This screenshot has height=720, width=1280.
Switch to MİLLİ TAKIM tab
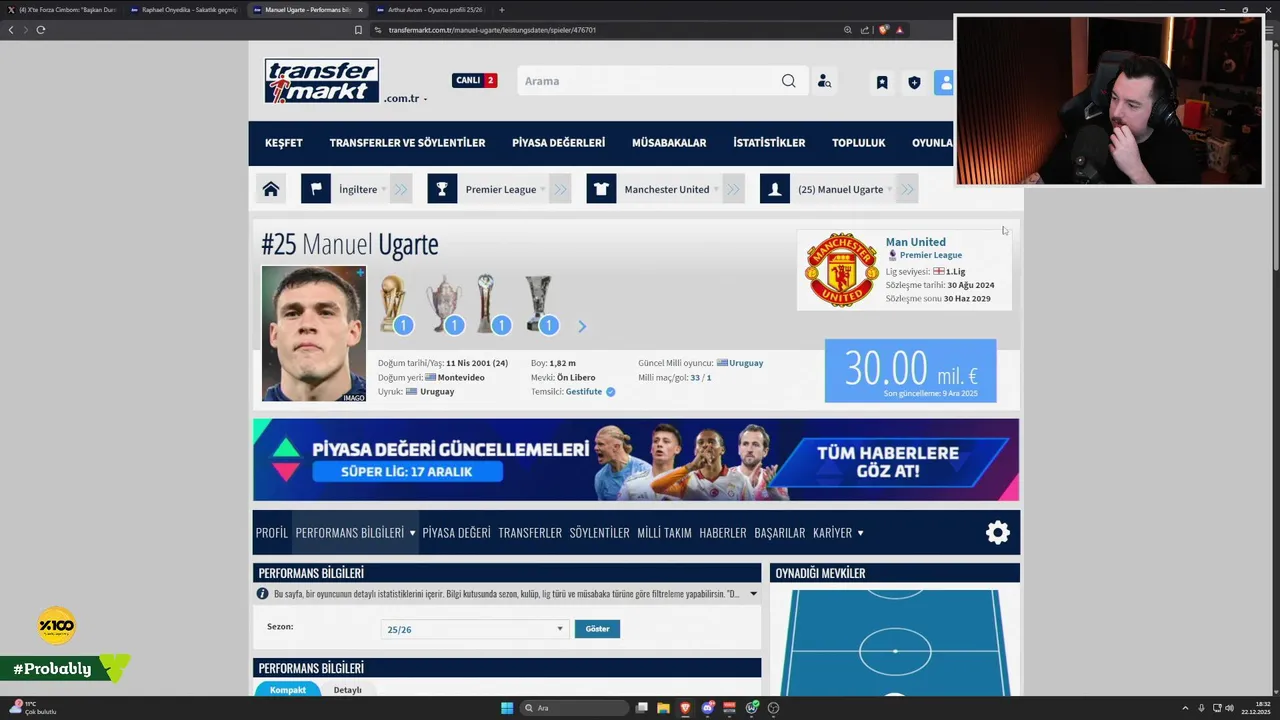pyautogui.click(x=664, y=533)
